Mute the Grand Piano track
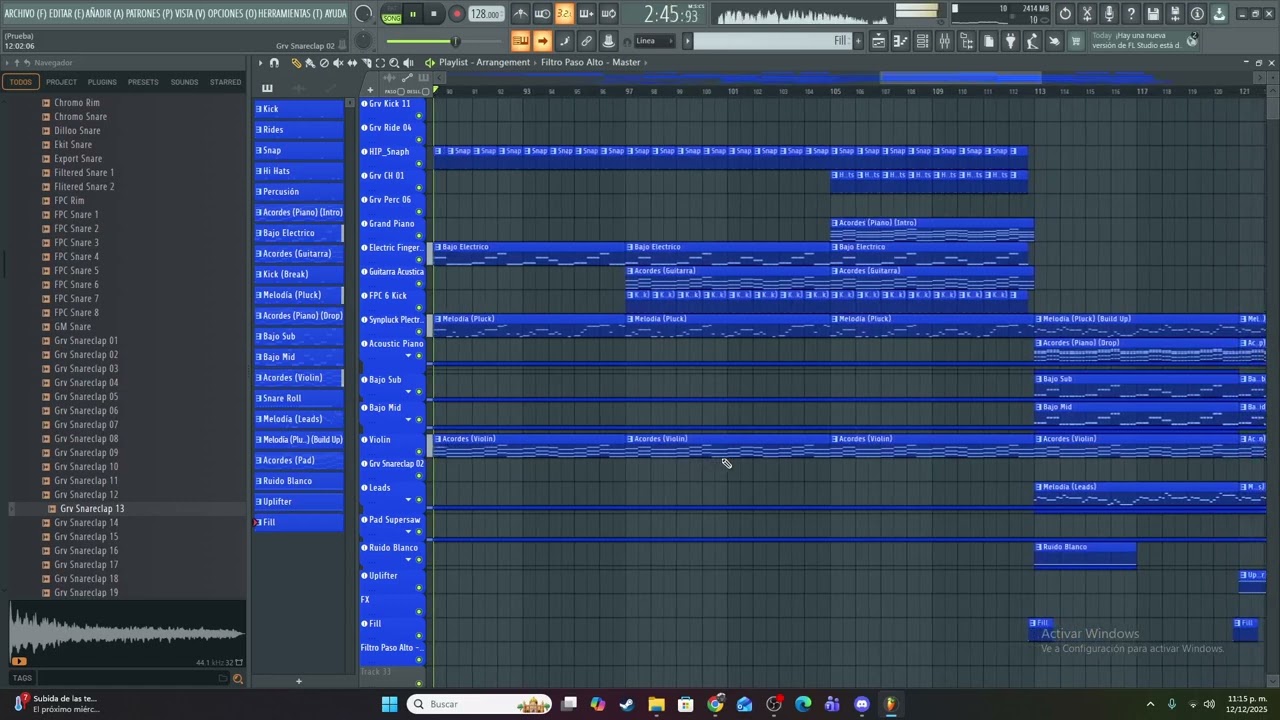This screenshot has height=720, width=1280. [x=419, y=236]
